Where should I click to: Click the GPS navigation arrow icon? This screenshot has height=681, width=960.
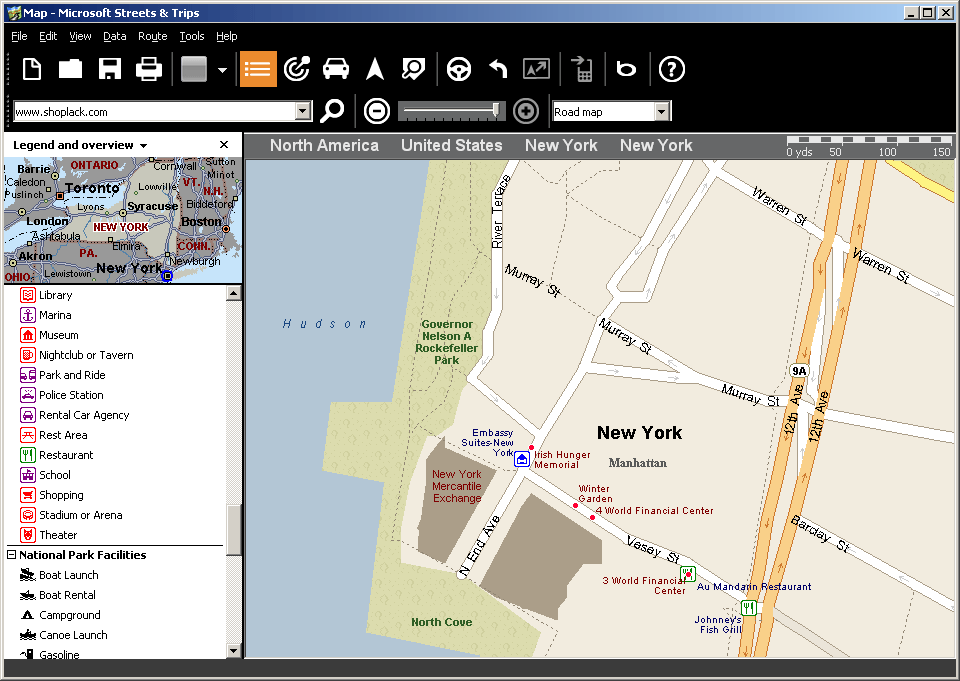(x=375, y=69)
